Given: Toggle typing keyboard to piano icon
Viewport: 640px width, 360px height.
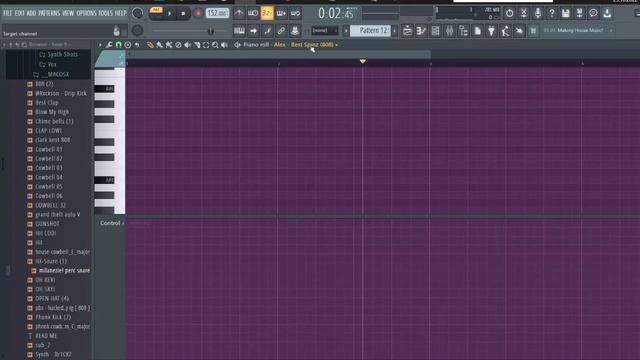Looking at the screenshot, I should click(x=239, y=31).
